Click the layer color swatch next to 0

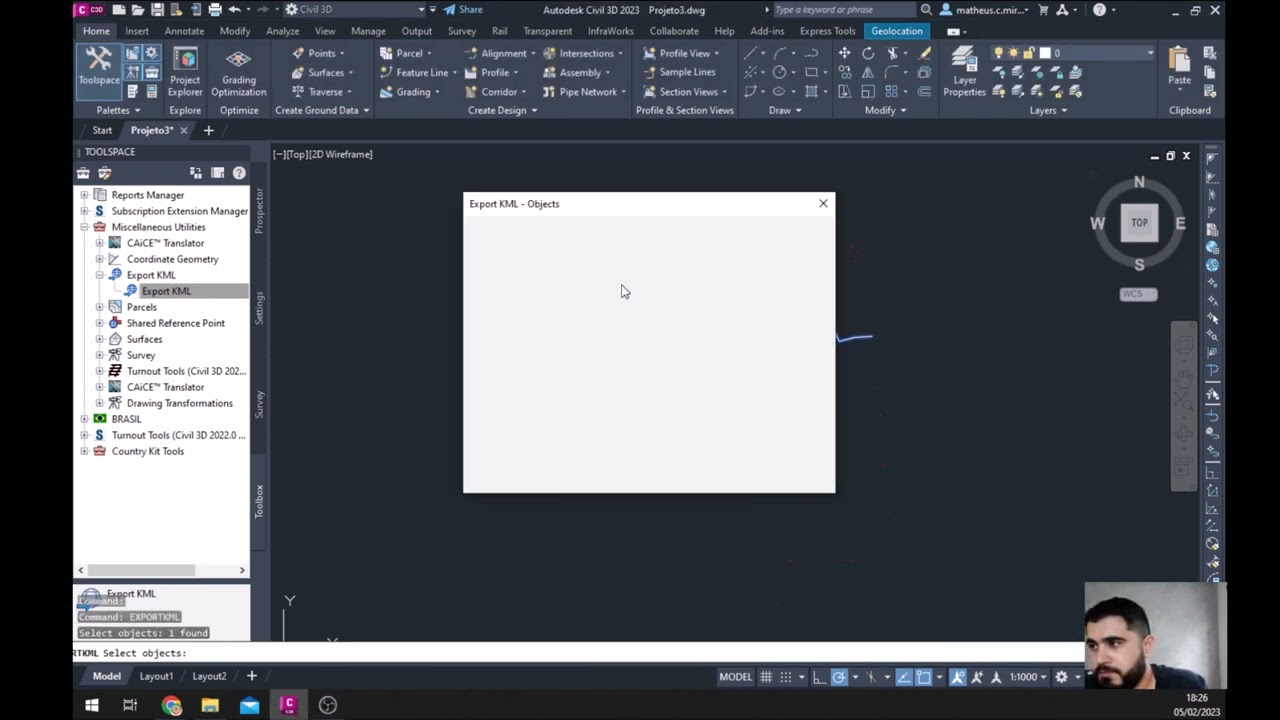point(1045,53)
